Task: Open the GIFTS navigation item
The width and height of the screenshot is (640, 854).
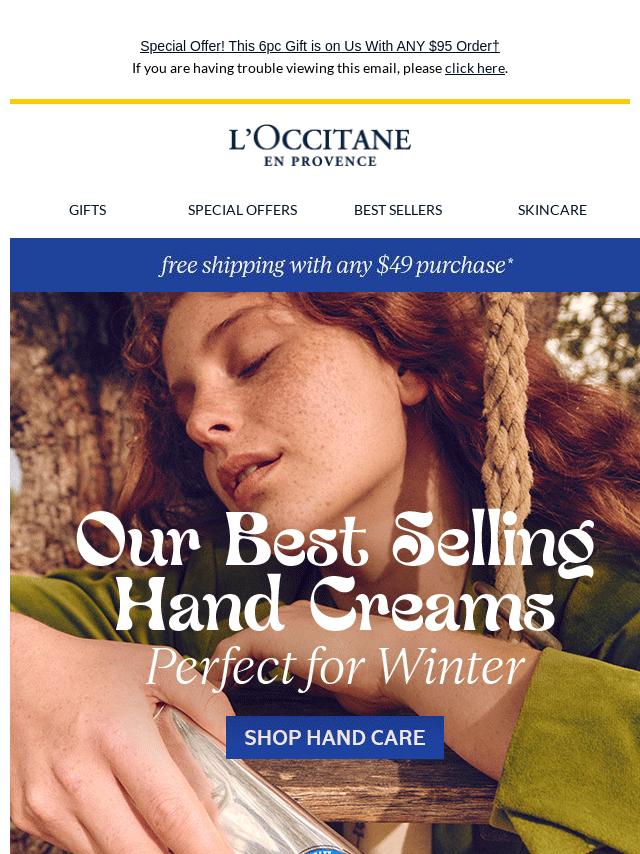Action: (x=87, y=210)
